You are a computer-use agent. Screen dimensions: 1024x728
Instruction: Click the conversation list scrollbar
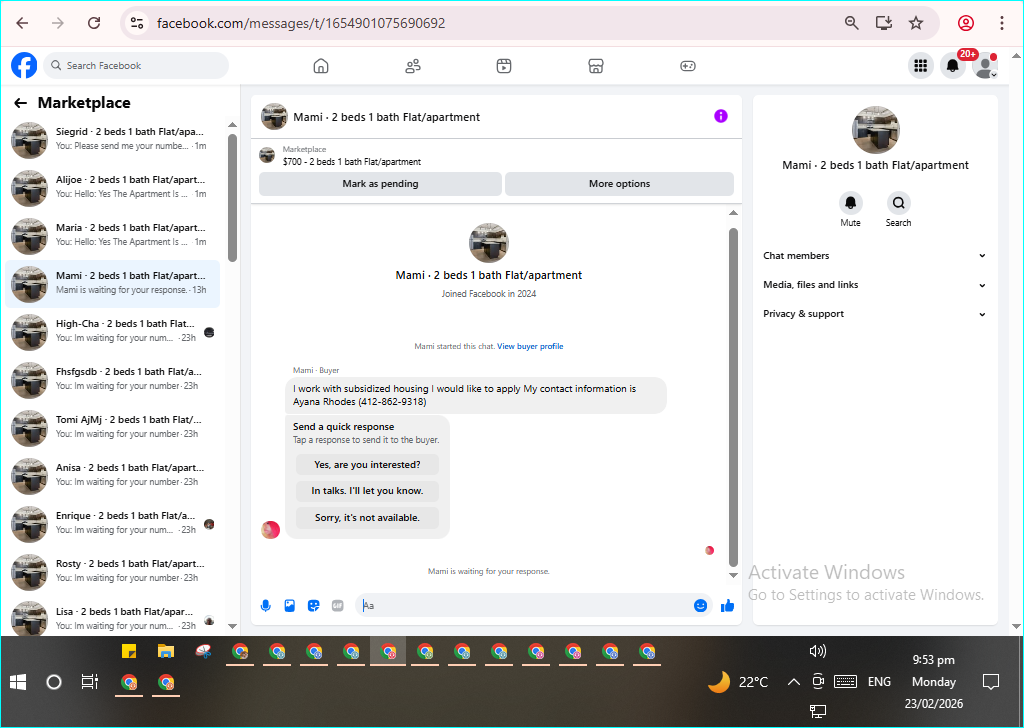[x=232, y=198]
